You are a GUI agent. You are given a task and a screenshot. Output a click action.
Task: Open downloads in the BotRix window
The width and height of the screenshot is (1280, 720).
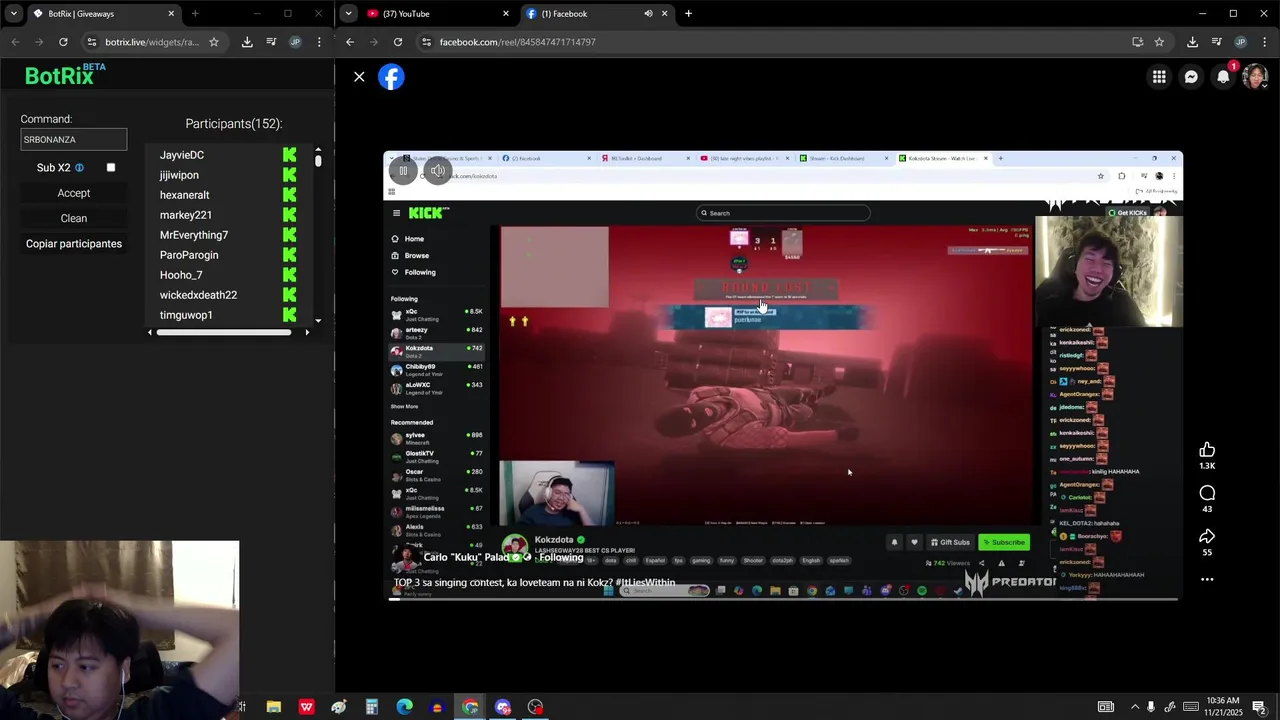click(x=247, y=42)
